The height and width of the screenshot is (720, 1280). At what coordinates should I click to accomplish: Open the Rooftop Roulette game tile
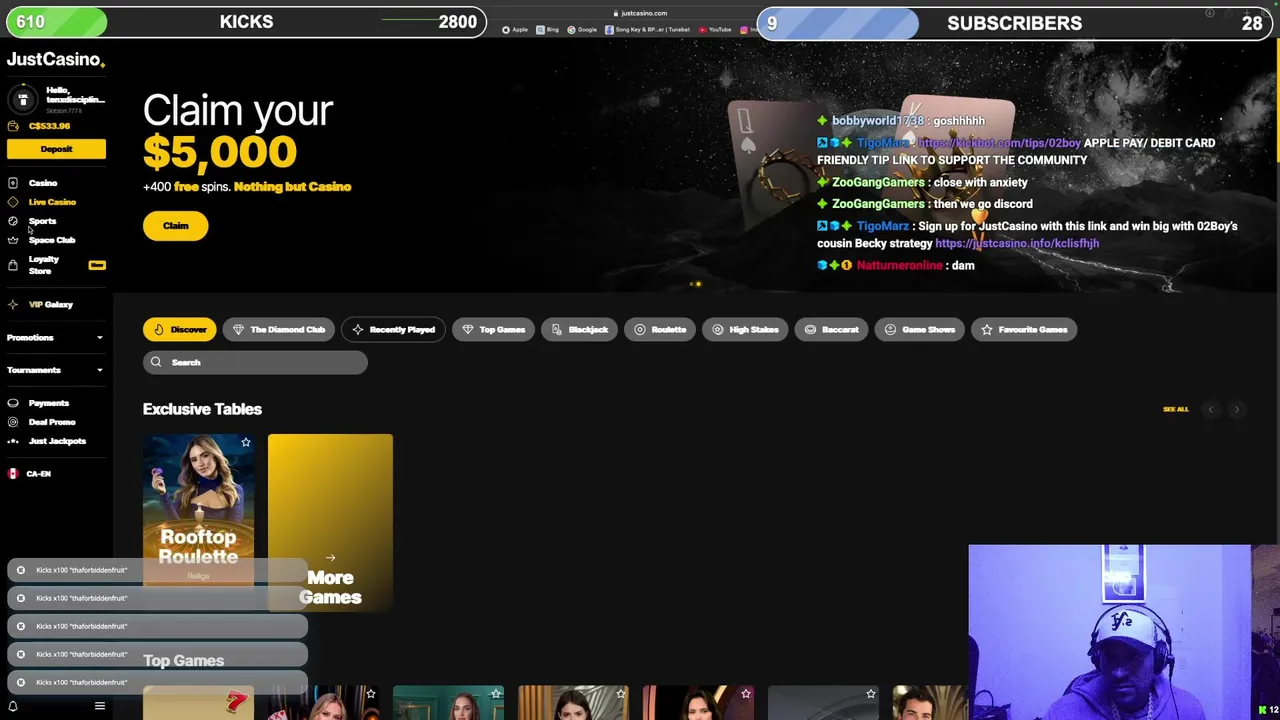point(198,510)
